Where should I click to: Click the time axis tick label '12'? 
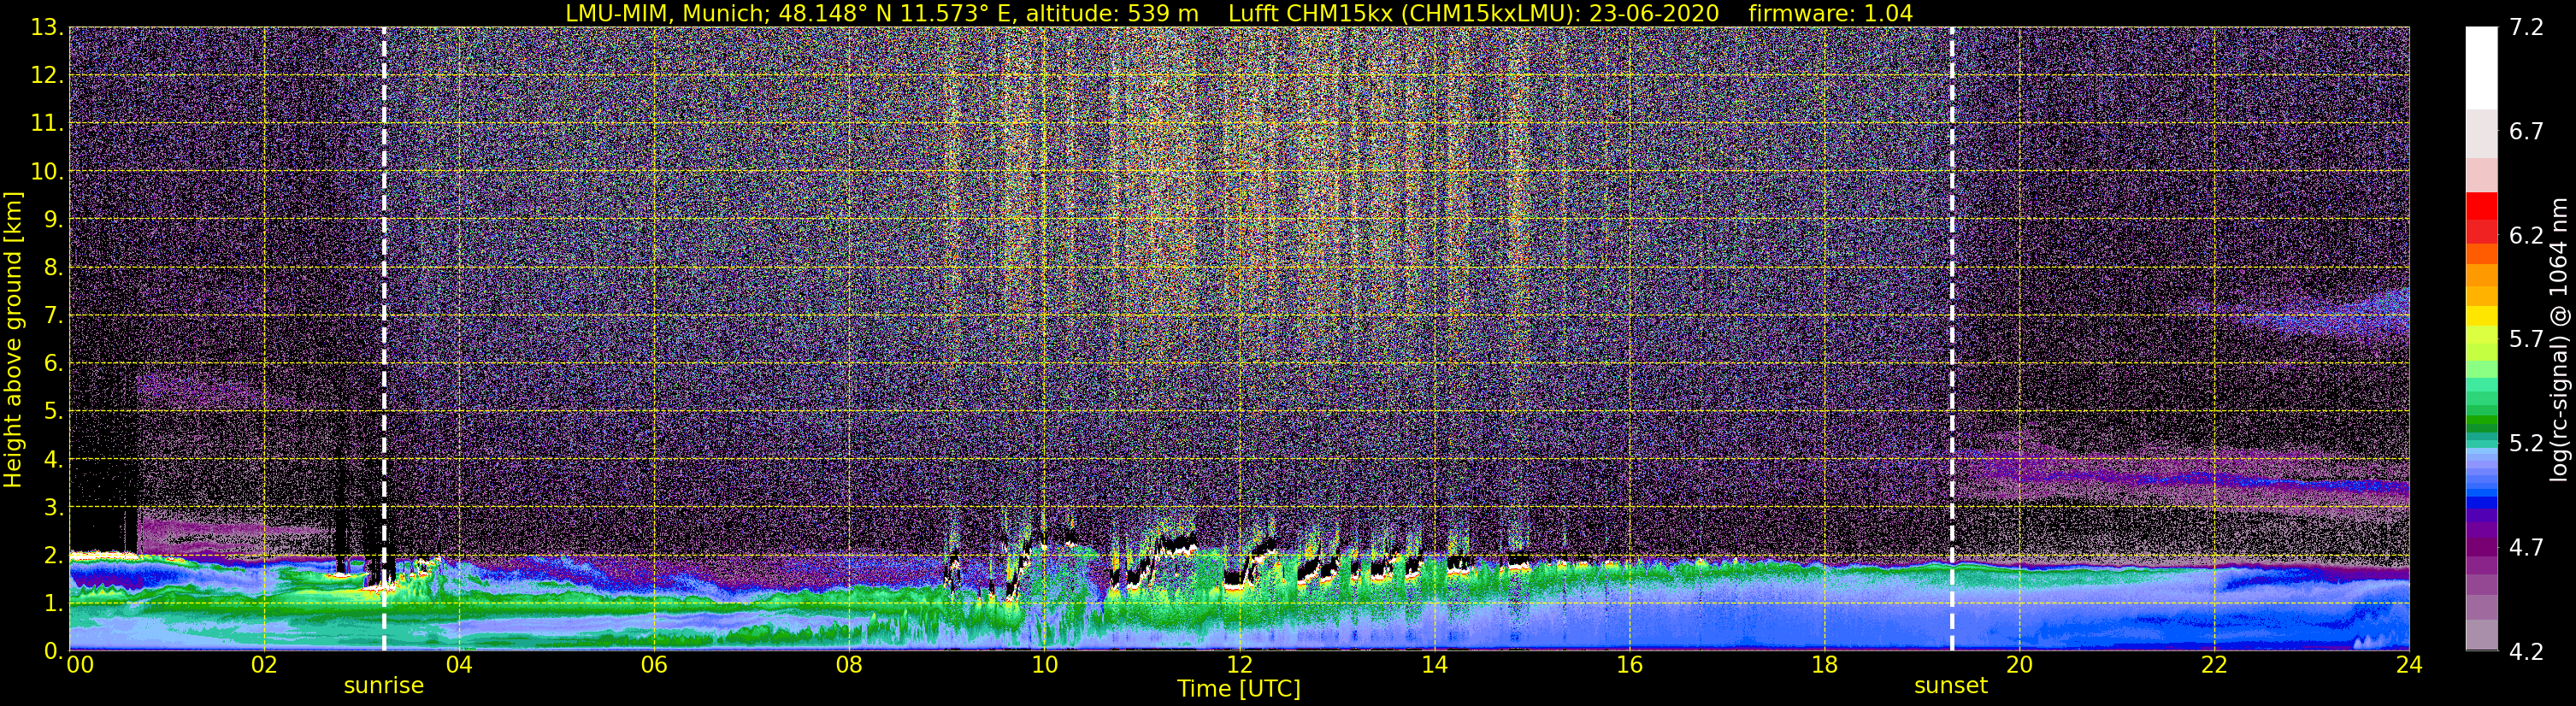1239,665
